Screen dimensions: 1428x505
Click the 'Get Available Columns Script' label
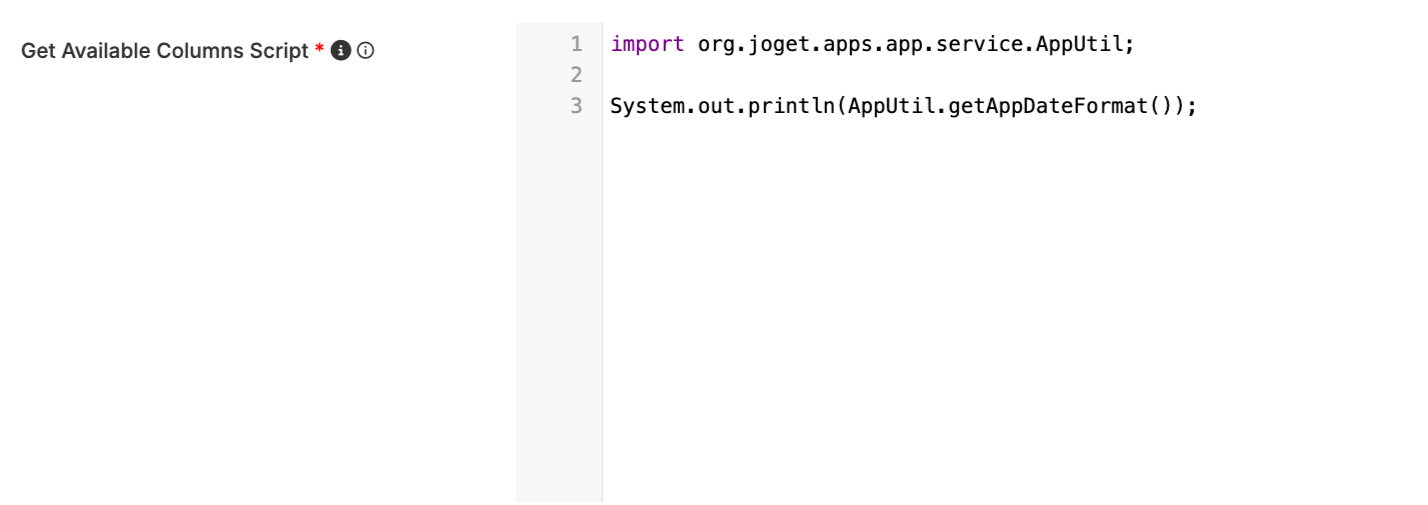point(165,51)
